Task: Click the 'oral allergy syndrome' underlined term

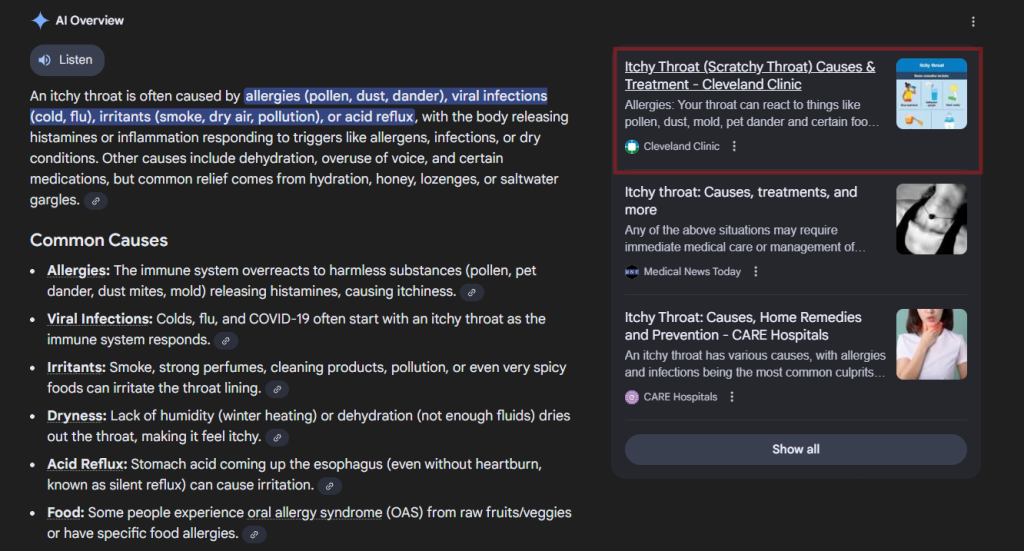Action: click(x=315, y=513)
